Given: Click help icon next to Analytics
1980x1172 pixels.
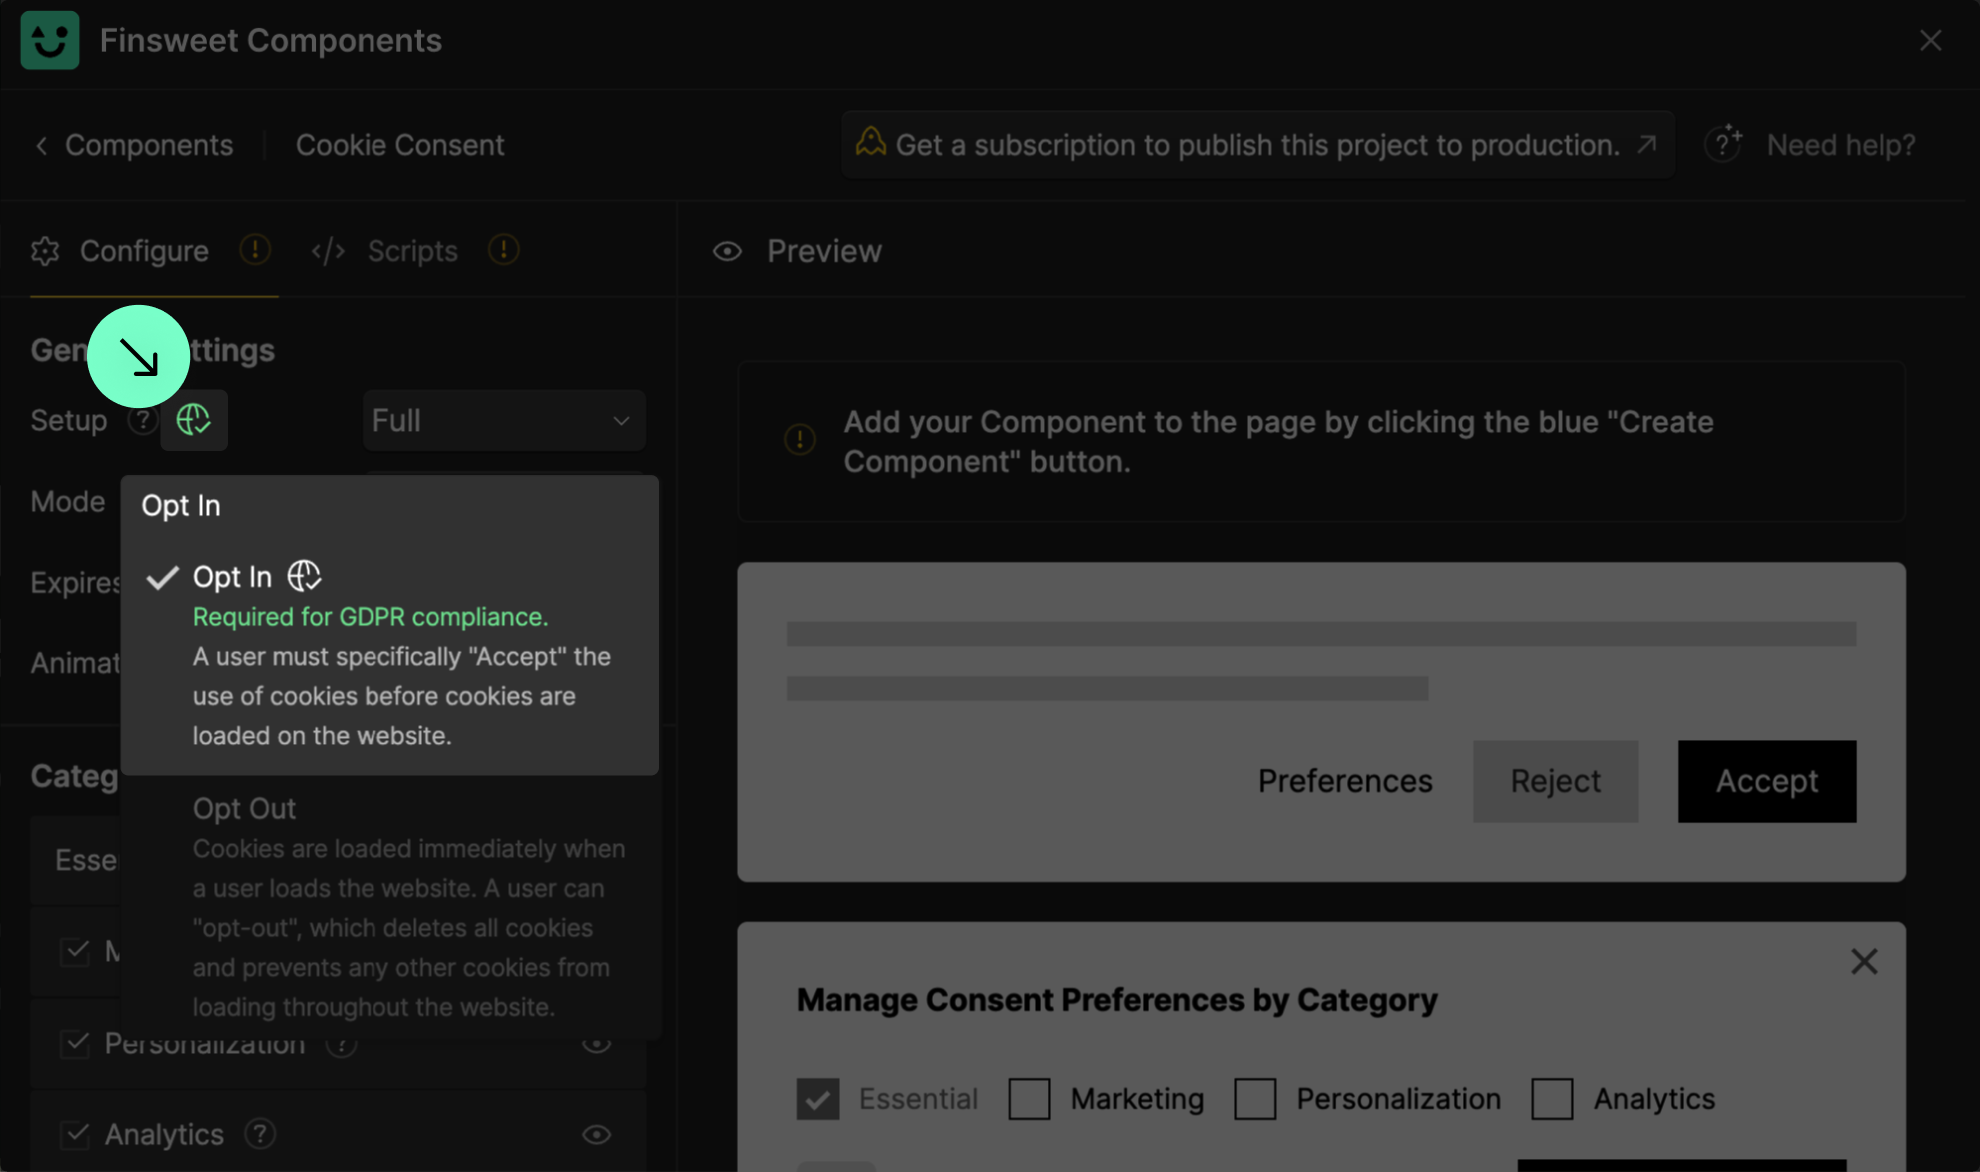Looking at the screenshot, I should 260,1134.
